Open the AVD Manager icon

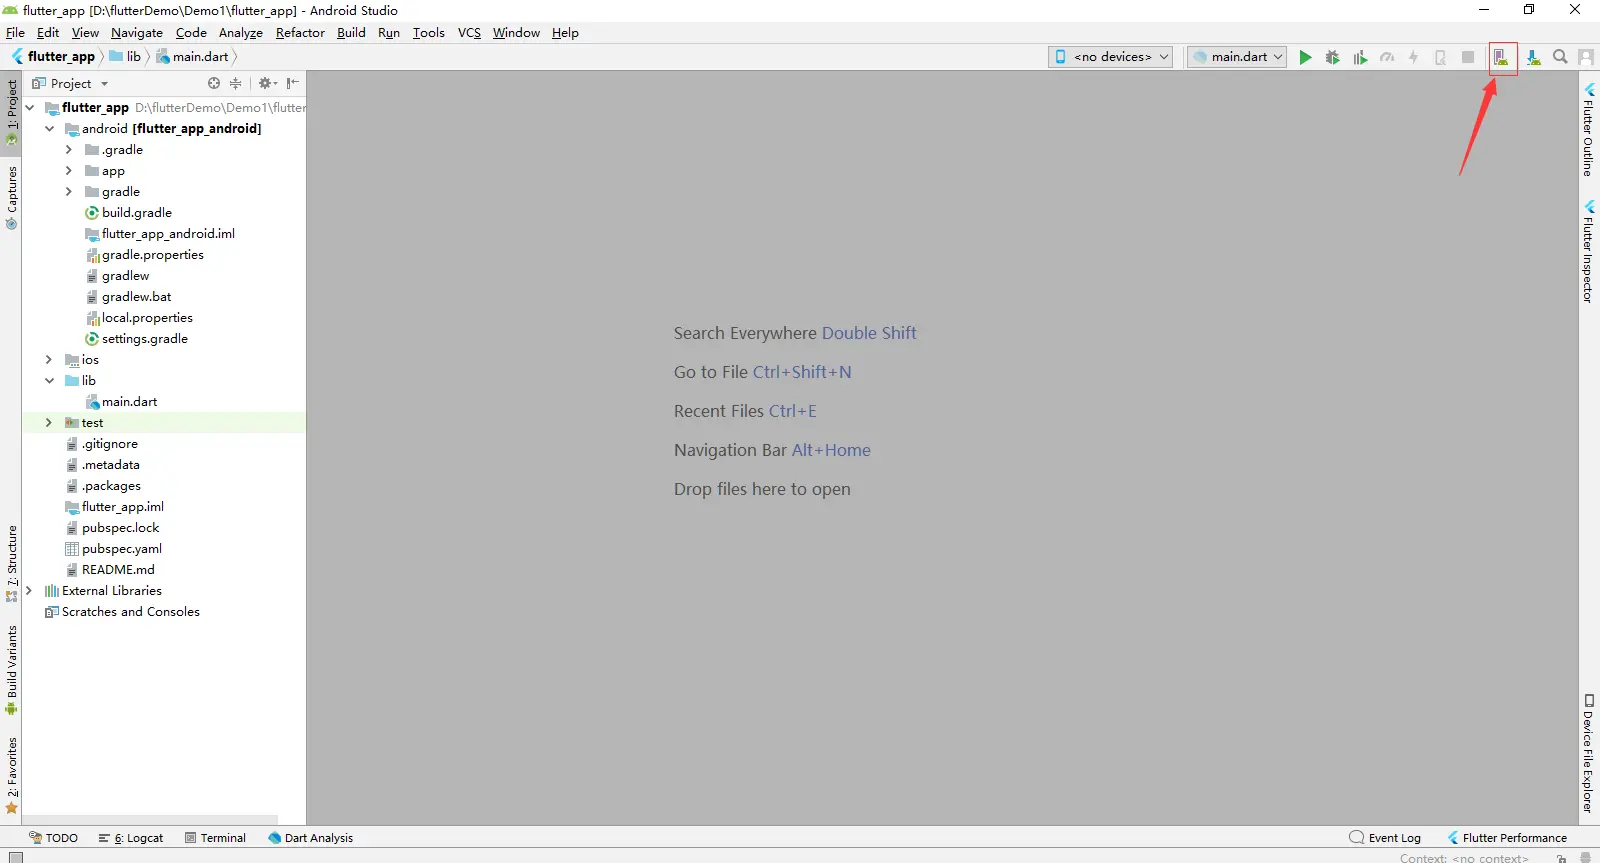pyautogui.click(x=1501, y=57)
